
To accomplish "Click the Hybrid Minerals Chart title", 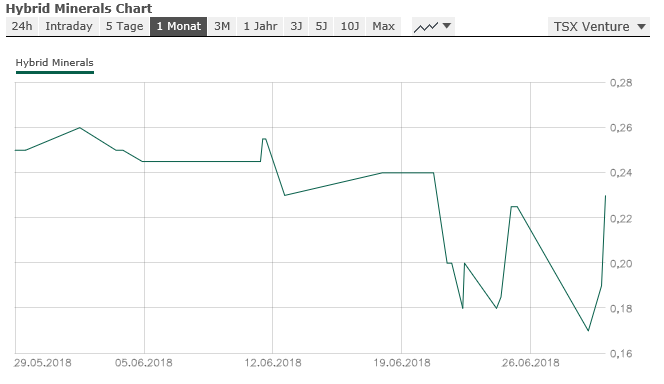I will click(79, 8).
